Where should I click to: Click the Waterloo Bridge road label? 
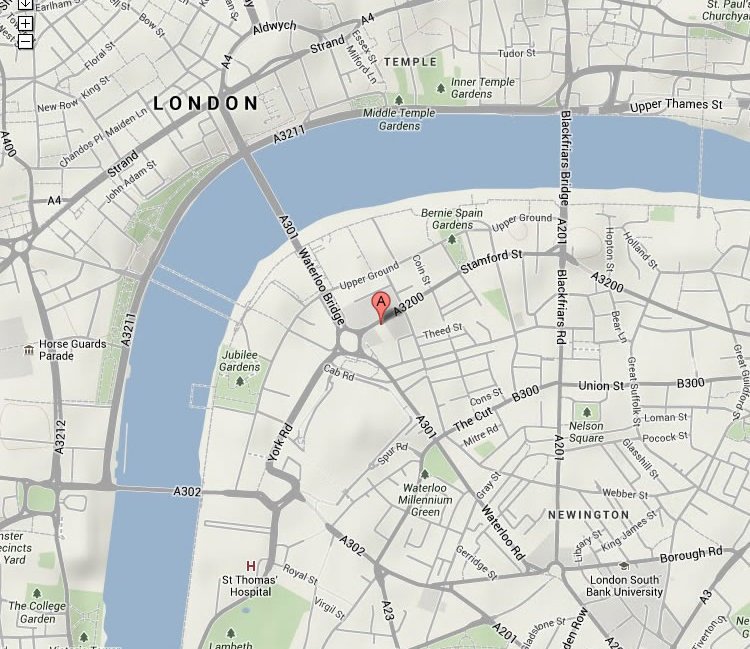click(321, 286)
